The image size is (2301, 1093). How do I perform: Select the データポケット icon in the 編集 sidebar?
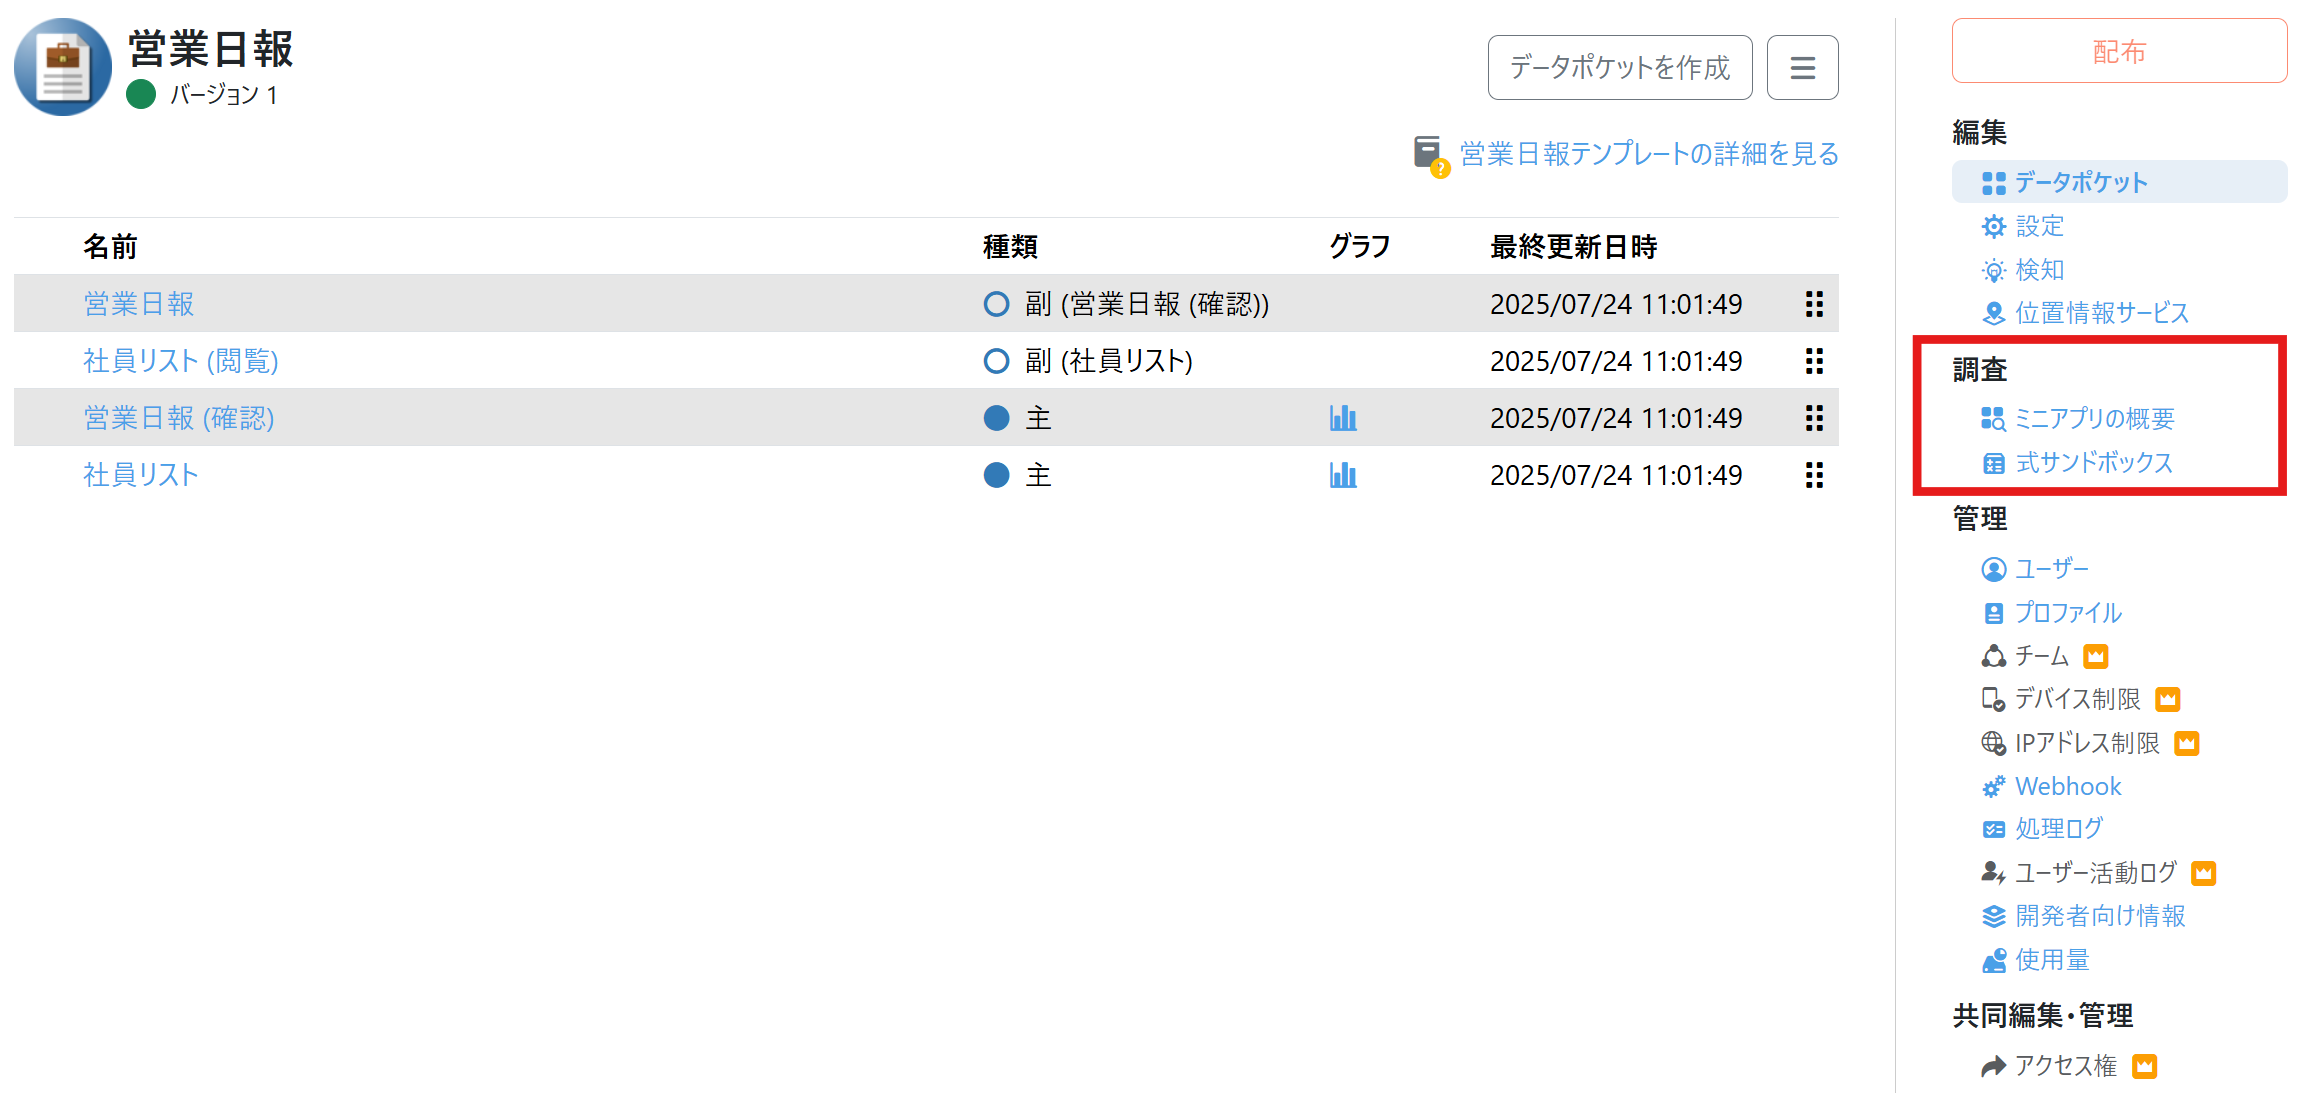(x=1993, y=181)
